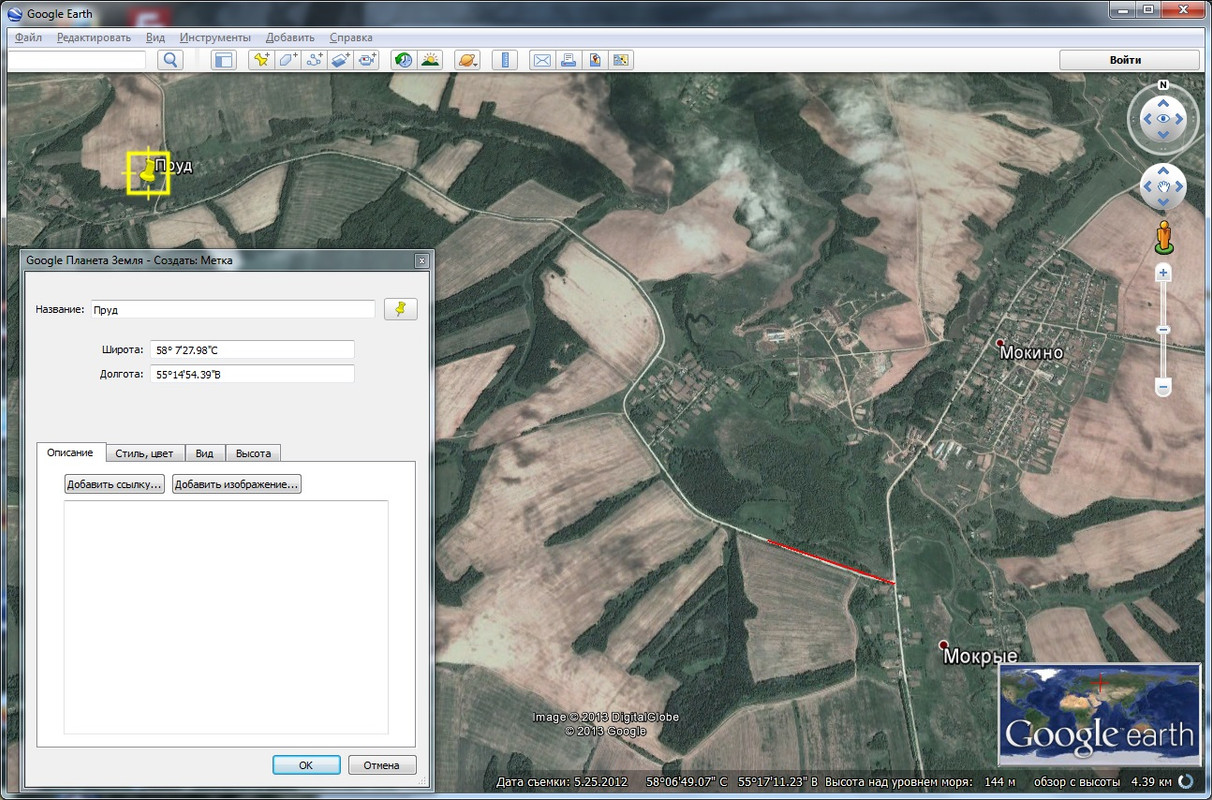Click the move joystick hand icon
Image resolution: width=1212 pixels, height=800 pixels.
[x=1163, y=186]
